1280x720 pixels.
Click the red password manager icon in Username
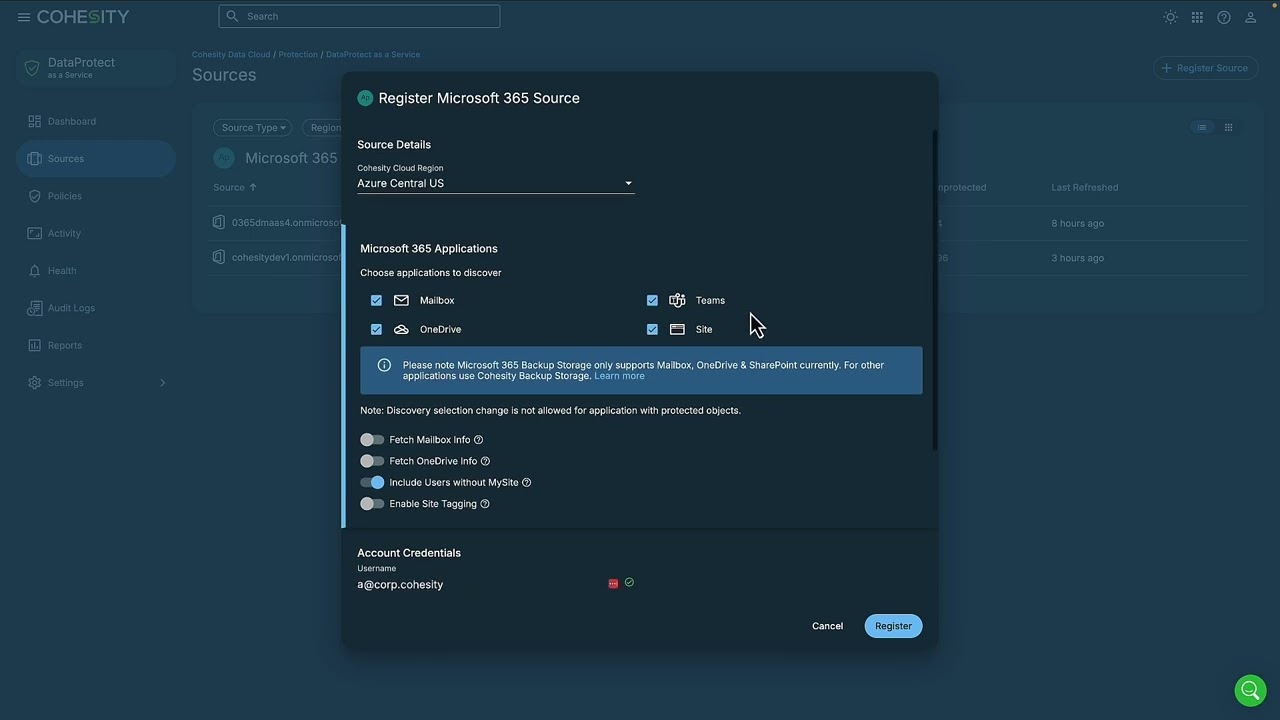click(x=613, y=583)
